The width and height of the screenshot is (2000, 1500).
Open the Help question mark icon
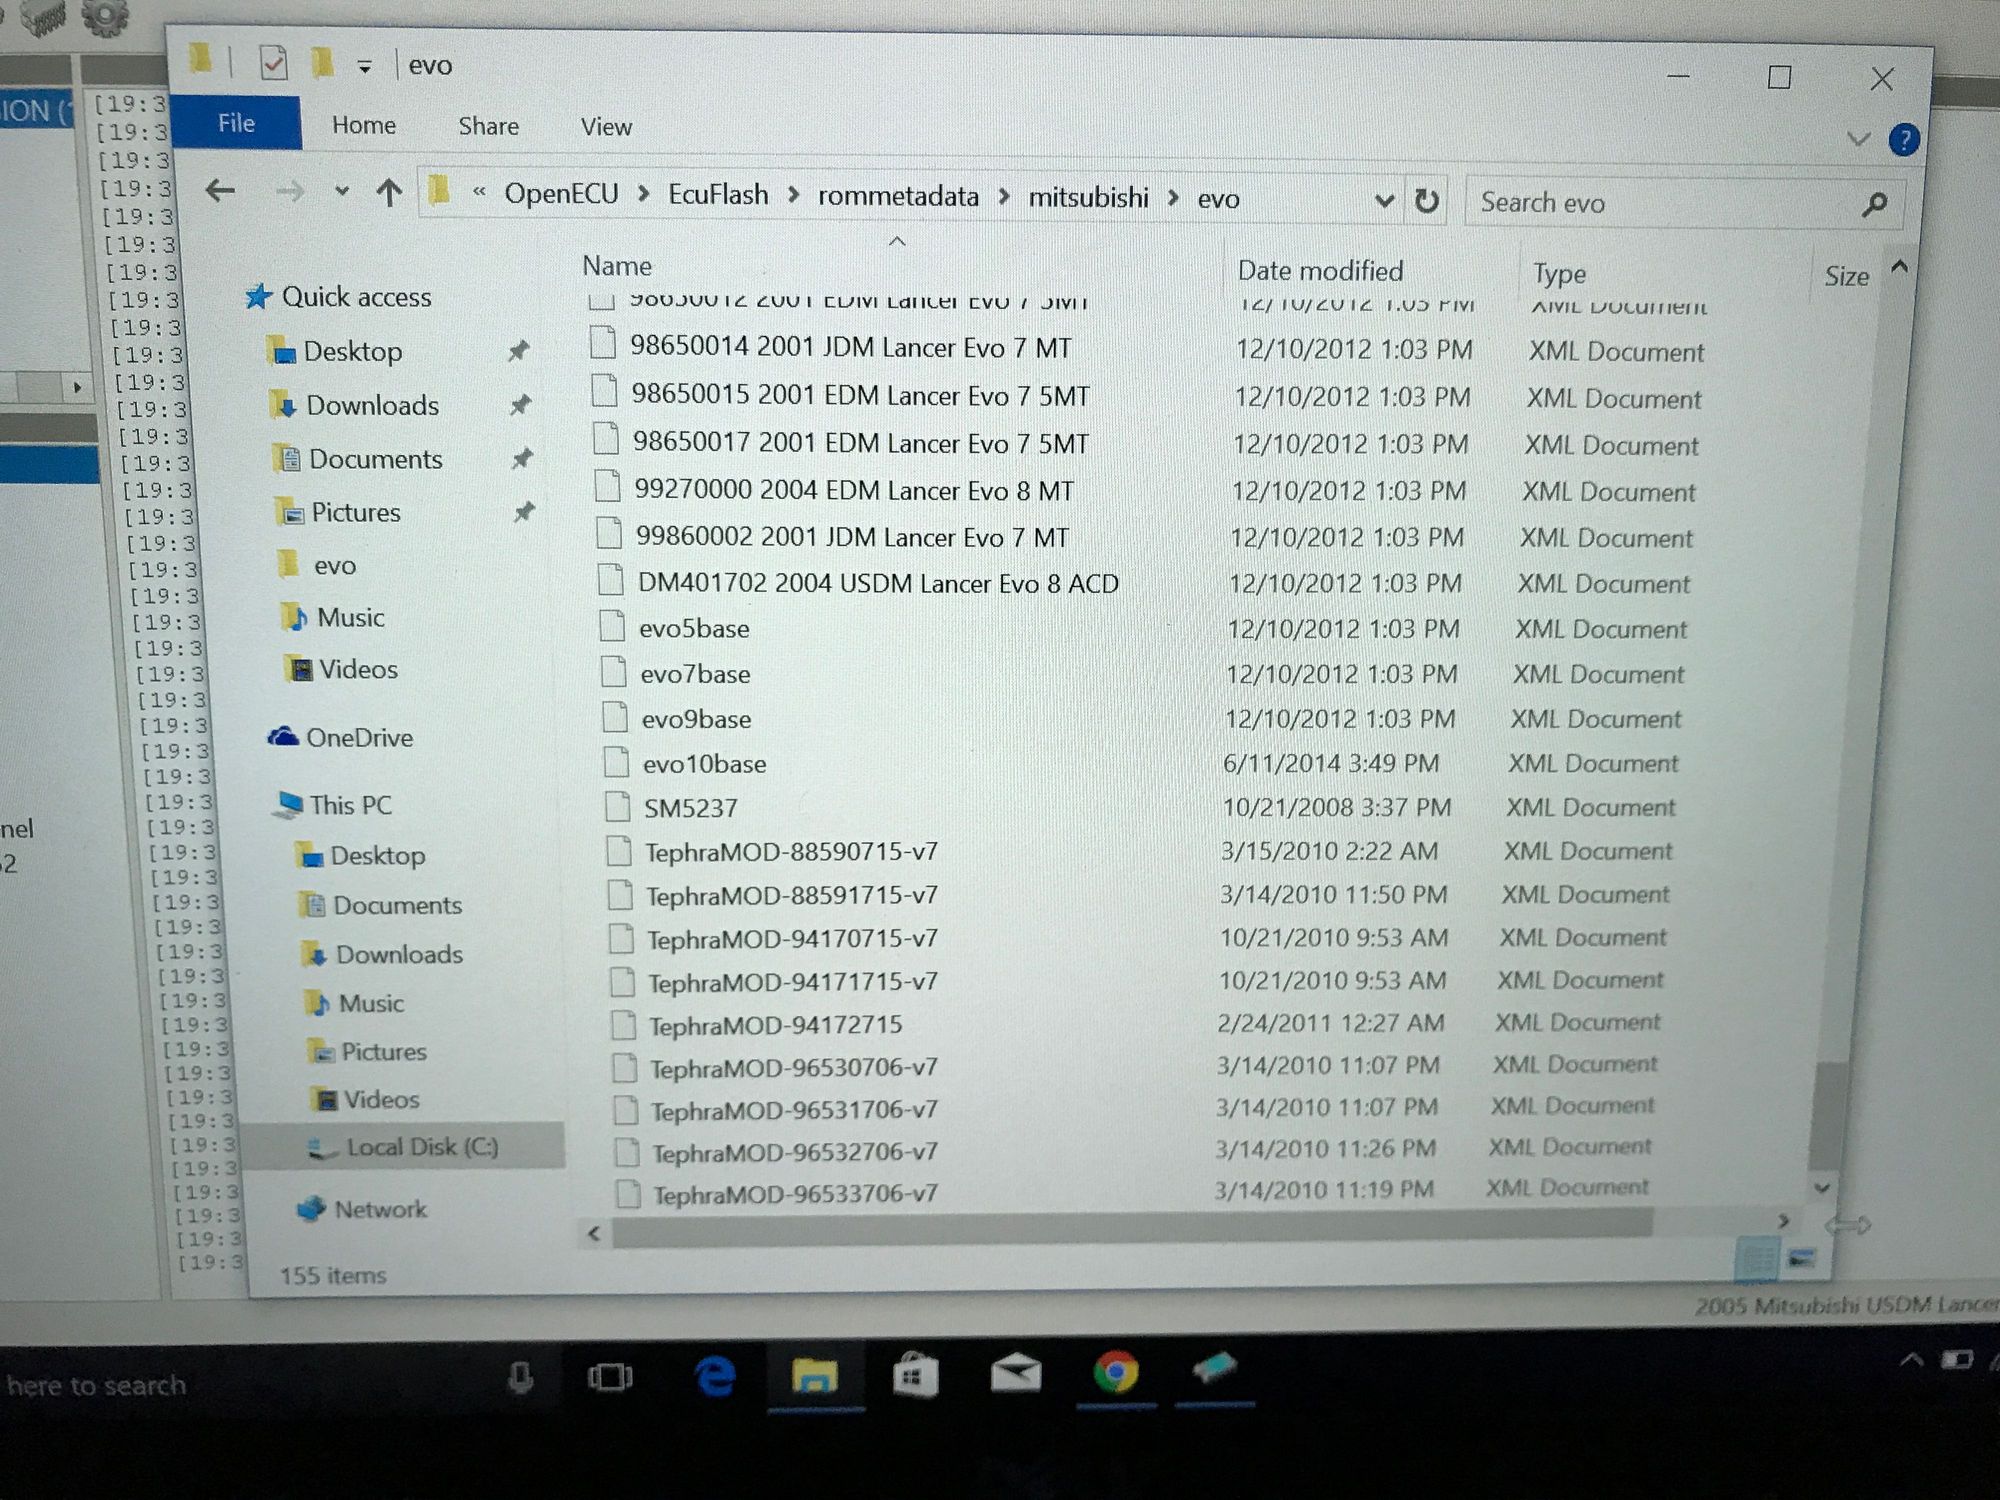tap(1903, 140)
